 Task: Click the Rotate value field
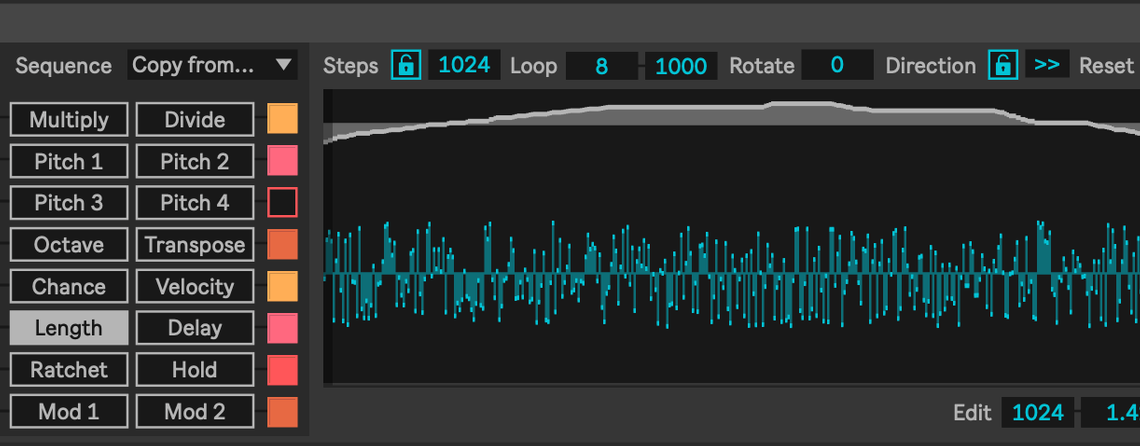coord(836,66)
